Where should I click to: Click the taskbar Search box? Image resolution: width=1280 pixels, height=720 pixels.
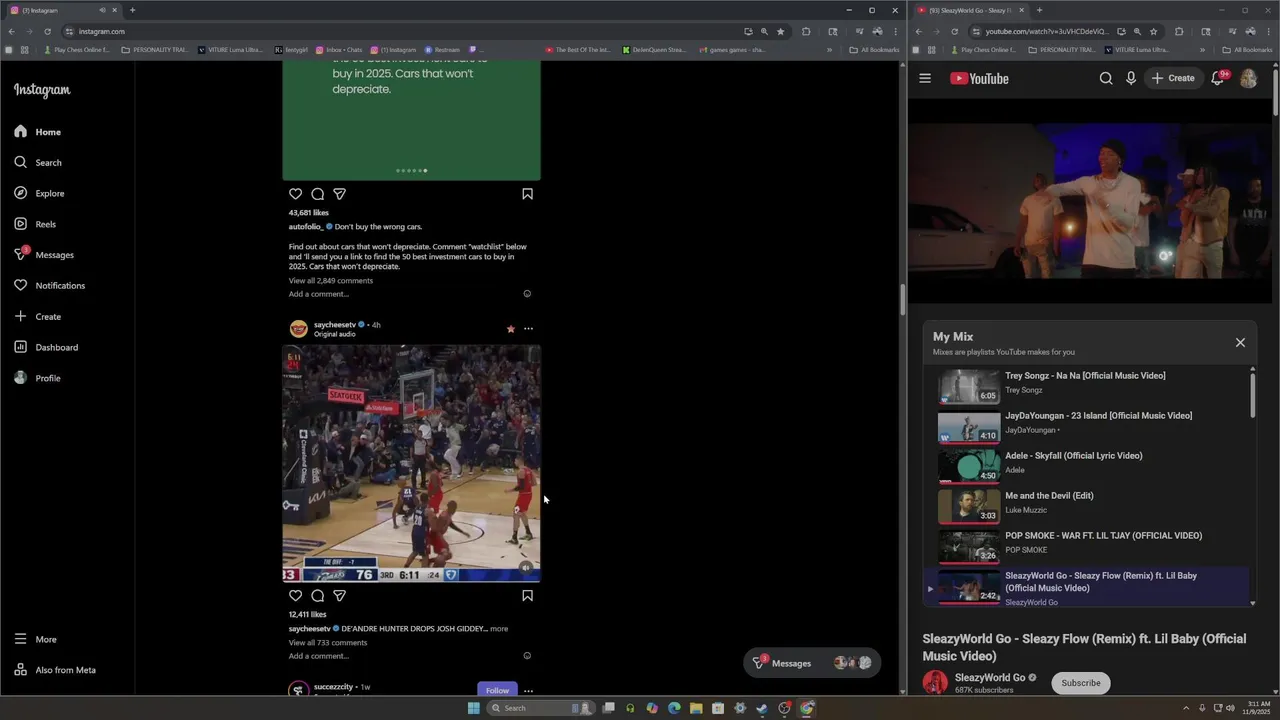tap(540, 708)
